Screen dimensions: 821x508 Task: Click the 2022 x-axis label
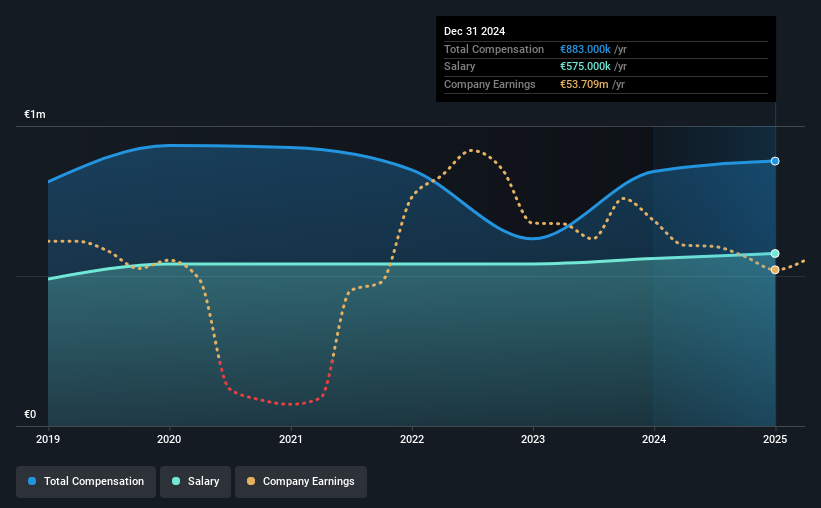pyautogui.click(x=412, y=439)
